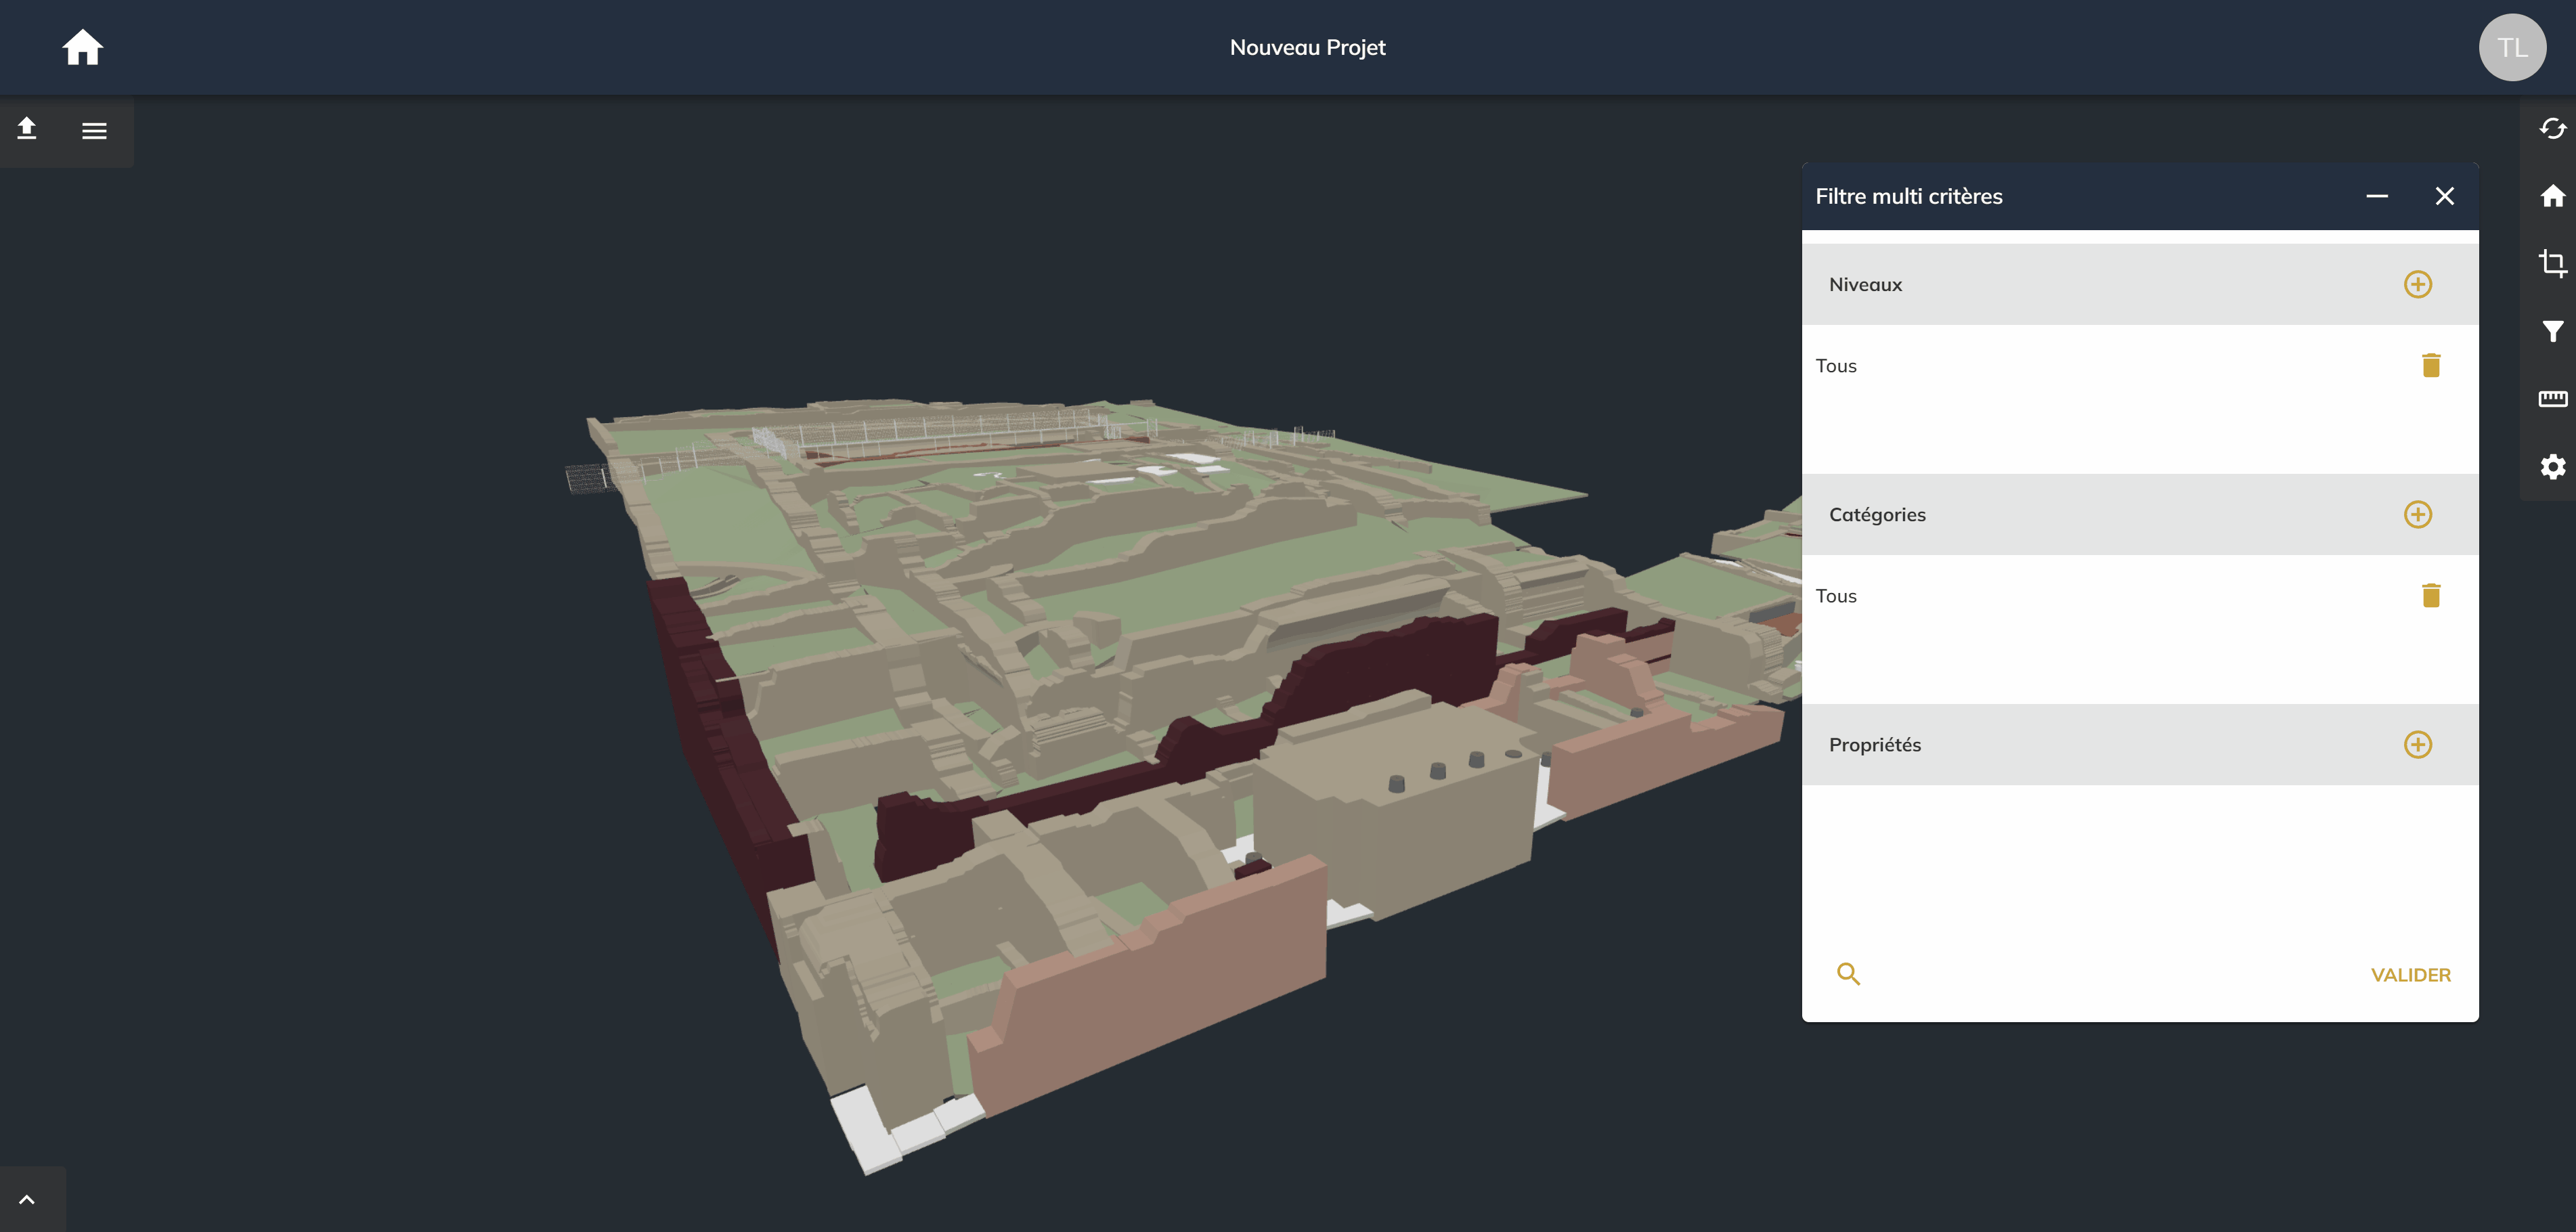Delete the Tous entry under Catégories

tap(2431, 595)
